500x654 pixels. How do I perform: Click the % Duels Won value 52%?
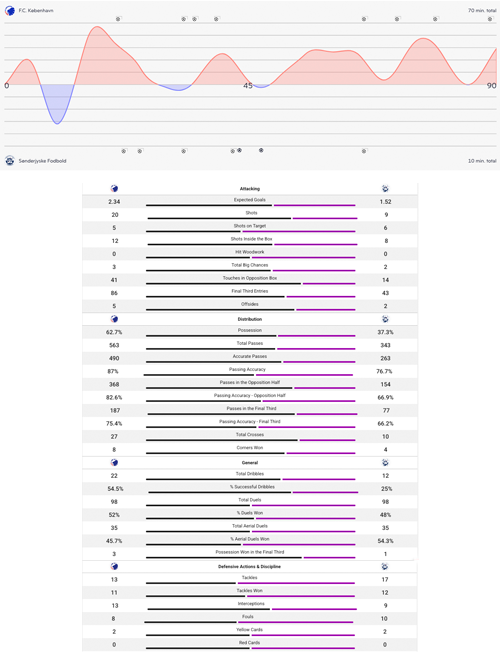click(114, 515)
